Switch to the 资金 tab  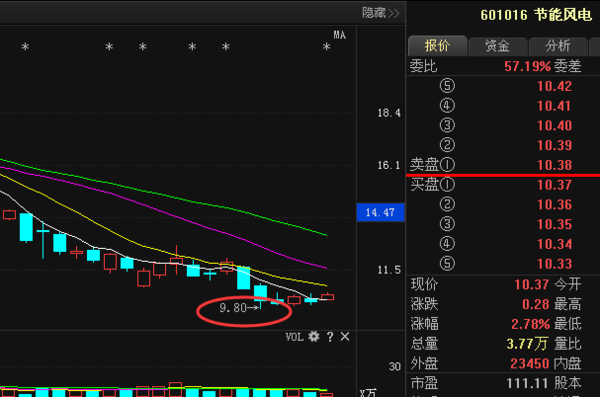pyautogui.click(x=497, y=46)
